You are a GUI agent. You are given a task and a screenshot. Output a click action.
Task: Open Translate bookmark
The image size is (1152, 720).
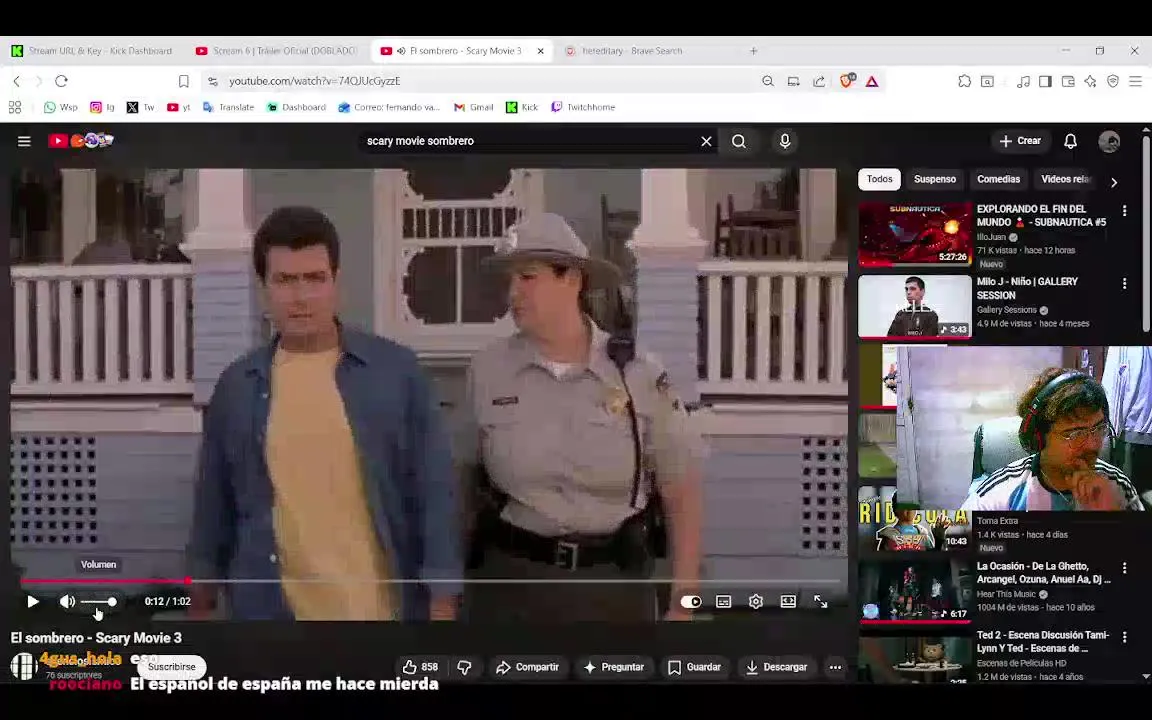pos(228,107)
